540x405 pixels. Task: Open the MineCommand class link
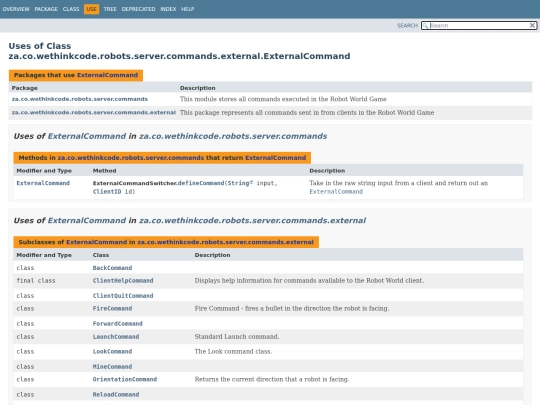112,367
